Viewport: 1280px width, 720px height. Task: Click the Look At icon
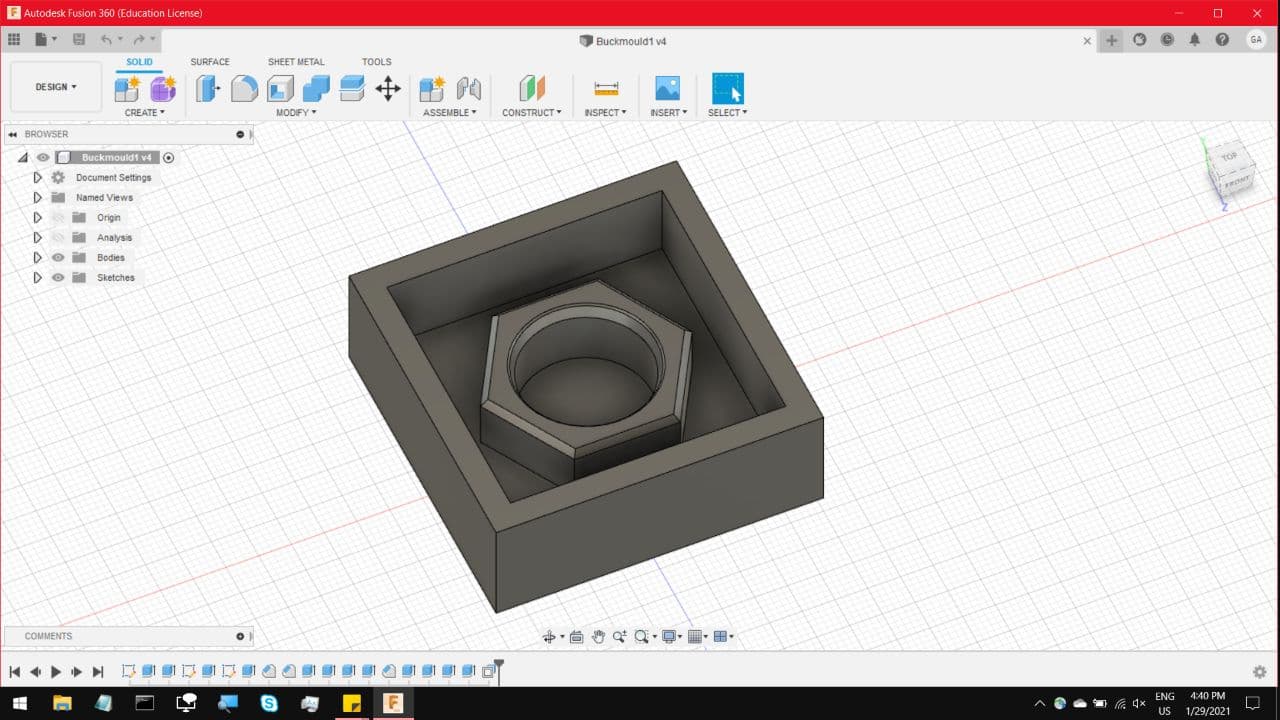click(x=576, y=637)
